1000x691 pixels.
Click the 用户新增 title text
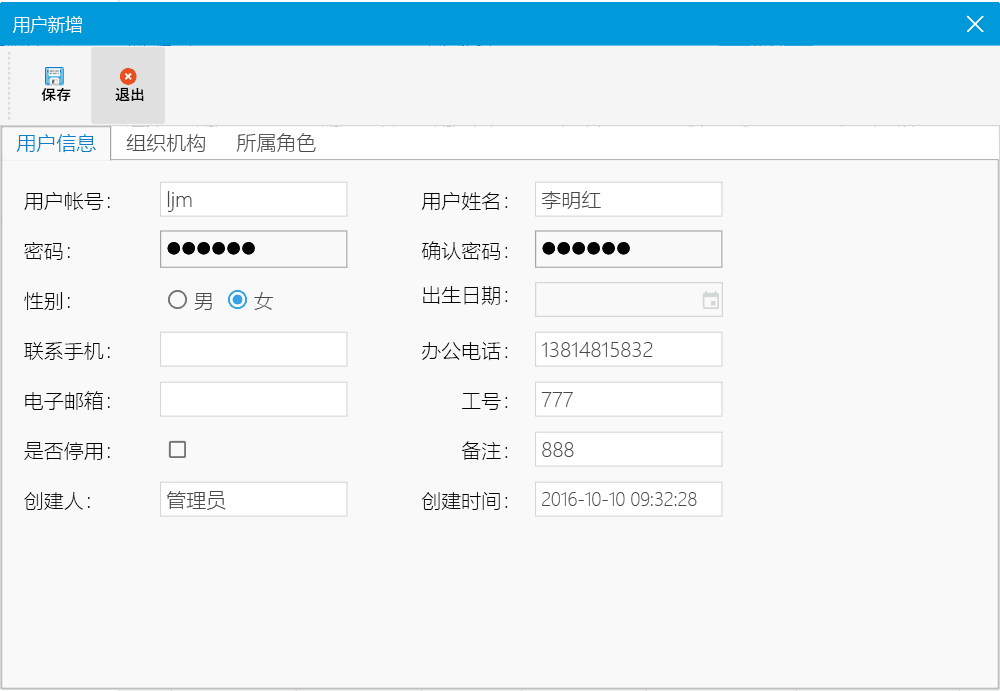pyautogui.click(x=47, y=24)
